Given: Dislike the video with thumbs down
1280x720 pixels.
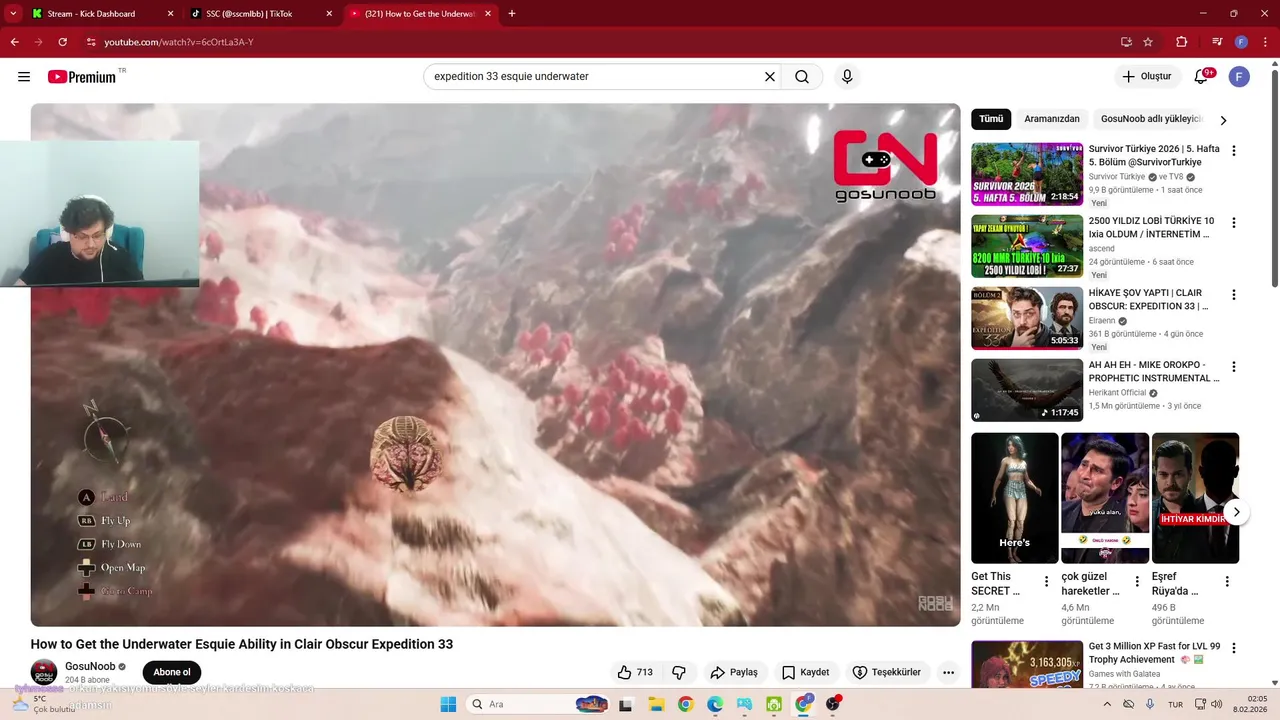Looking at the screenshot, I should 679,672.
